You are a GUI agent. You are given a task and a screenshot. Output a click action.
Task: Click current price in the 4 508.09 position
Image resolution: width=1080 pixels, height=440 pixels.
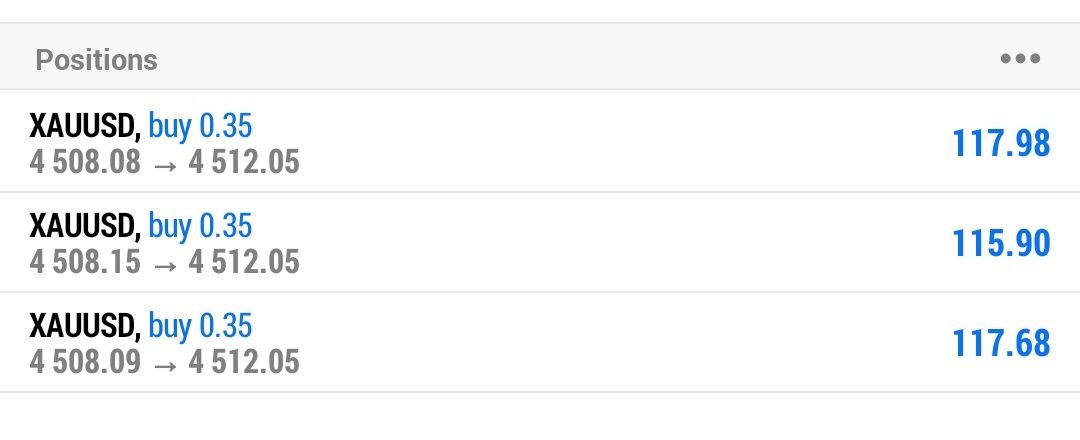pyautogui.click(x=244, y=362)
